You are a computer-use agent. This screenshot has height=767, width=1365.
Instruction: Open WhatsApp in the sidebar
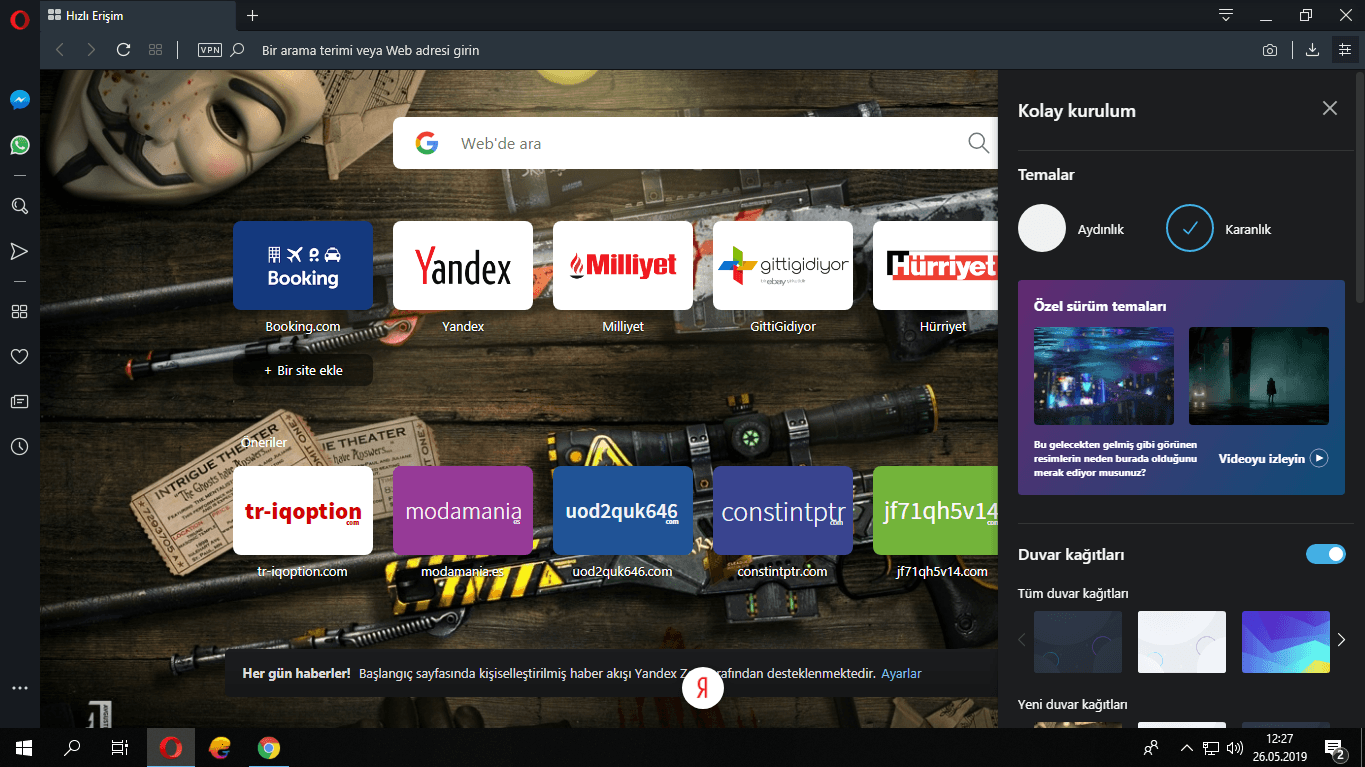tap(19, 145)
